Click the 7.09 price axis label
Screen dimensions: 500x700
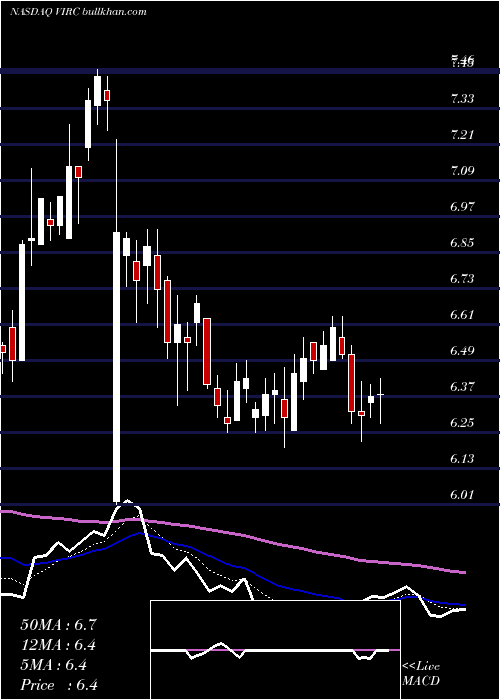click(x=462, y=171)
